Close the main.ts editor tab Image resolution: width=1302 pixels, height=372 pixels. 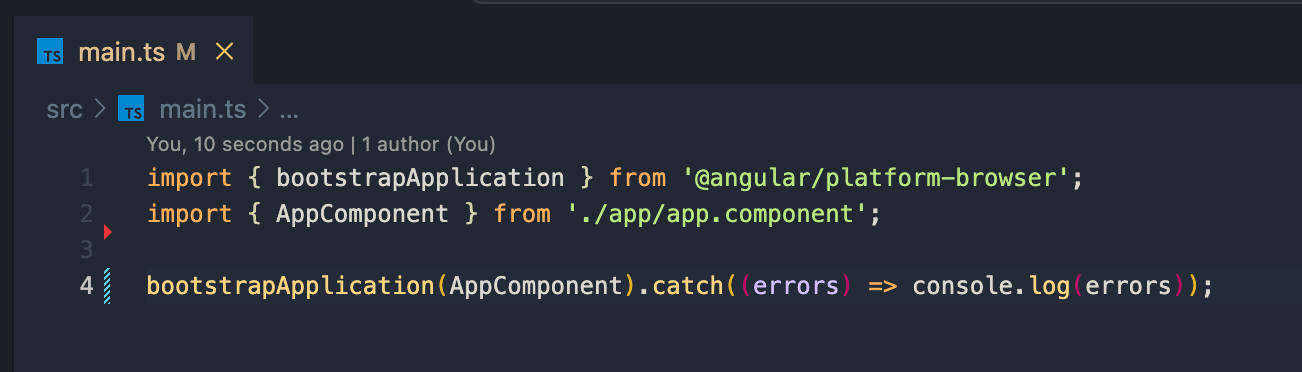coord(225,52)
